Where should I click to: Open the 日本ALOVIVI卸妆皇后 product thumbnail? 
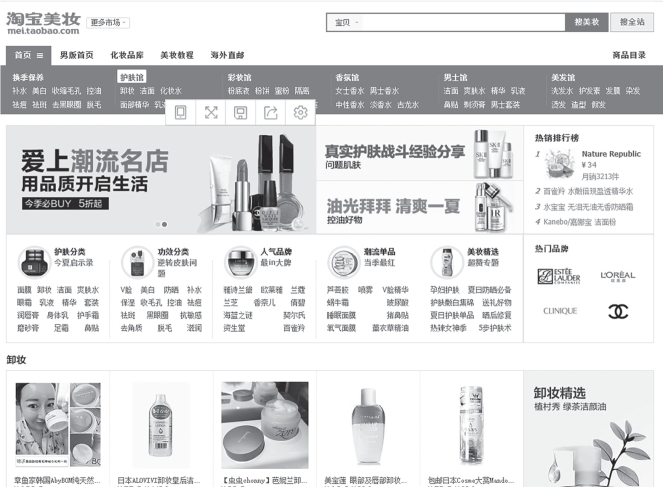click(161, 425)
